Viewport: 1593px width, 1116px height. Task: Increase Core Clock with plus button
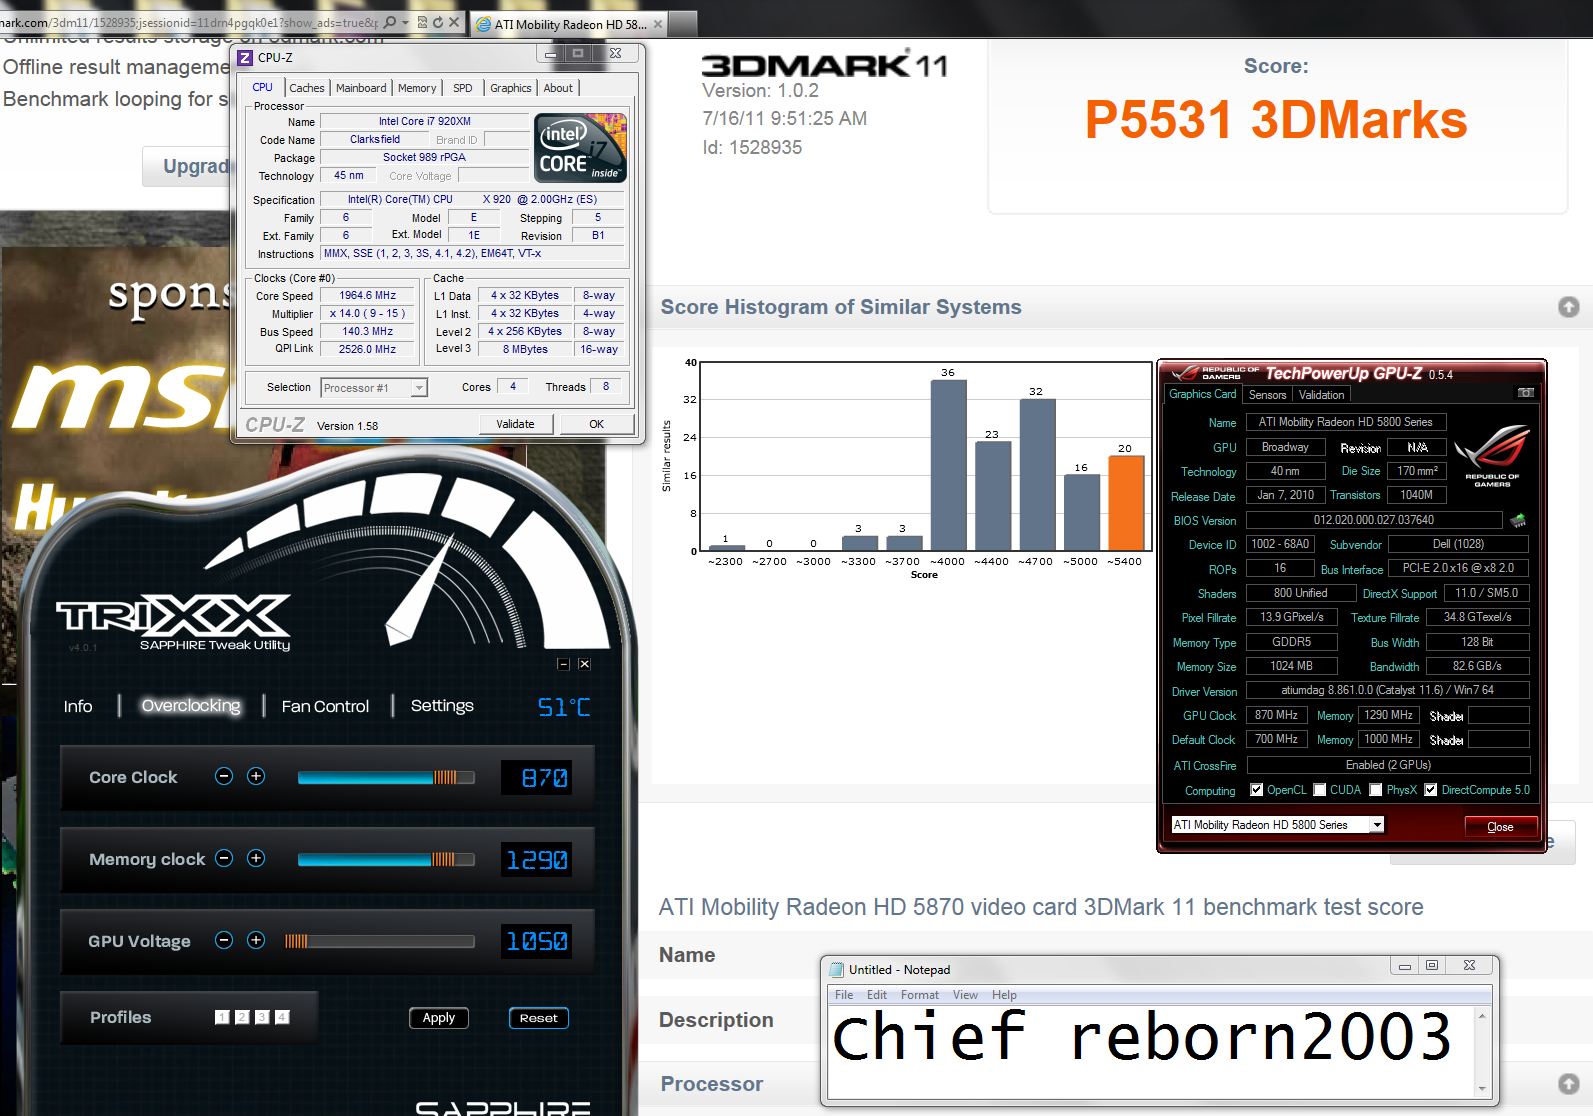pos(256,776)
